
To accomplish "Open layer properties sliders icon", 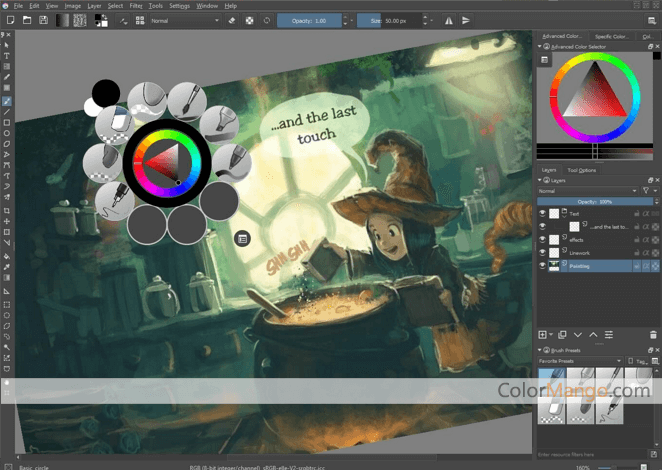I will pyautogui.click(x=609, y=334).
